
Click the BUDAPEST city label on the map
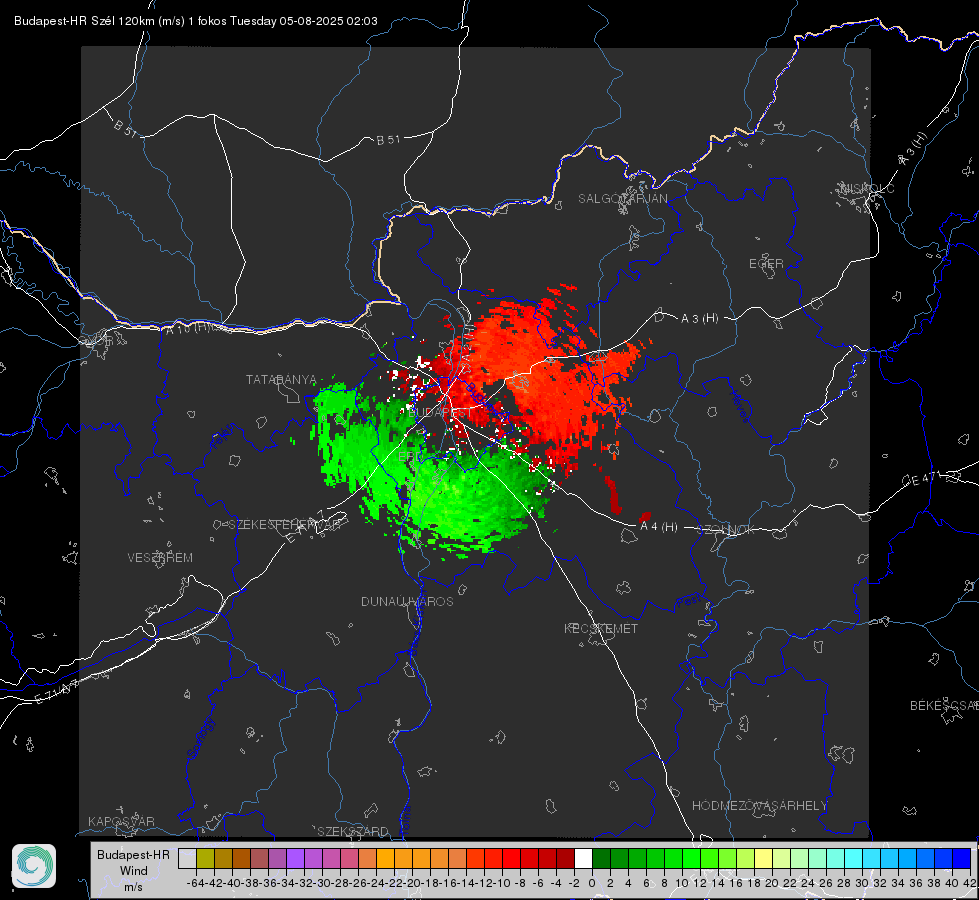[440, 413]
